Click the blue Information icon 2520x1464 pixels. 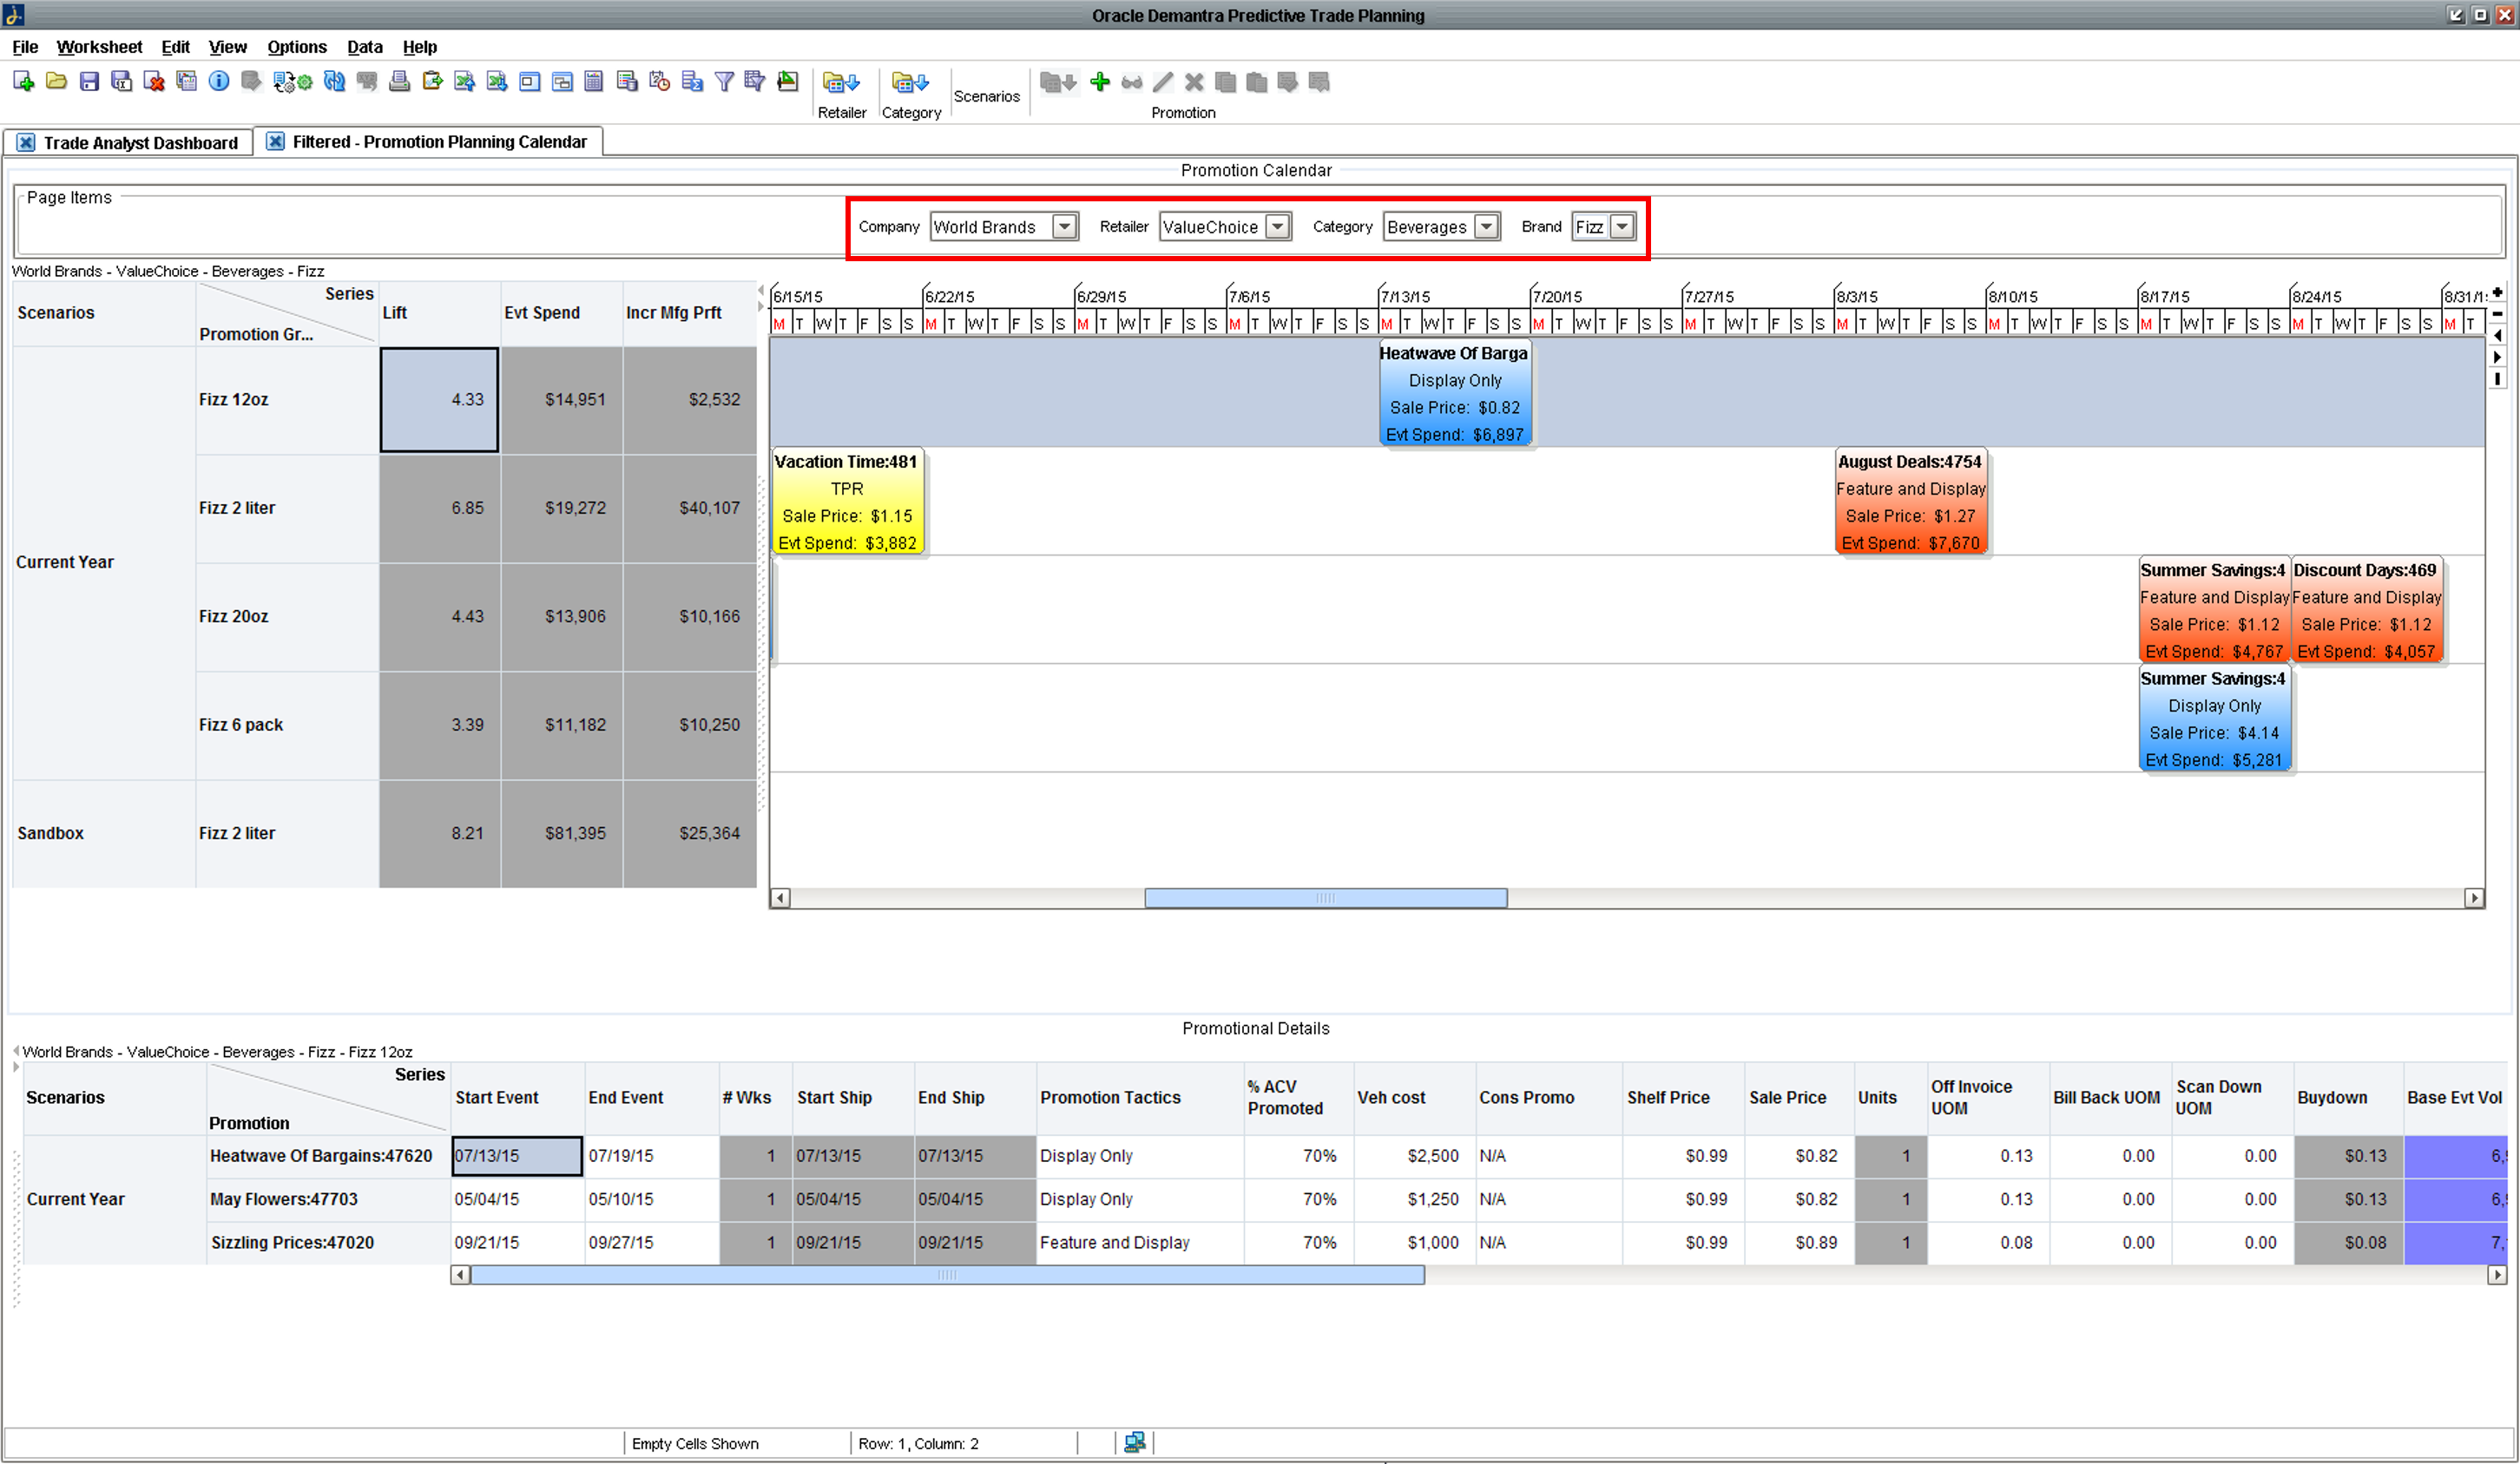[219, 82]
